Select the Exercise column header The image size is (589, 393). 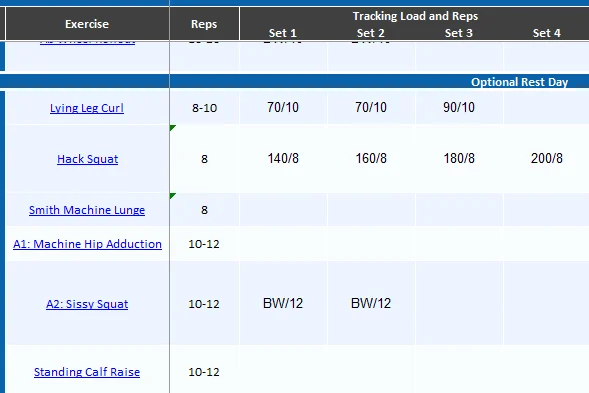point(87,24)
